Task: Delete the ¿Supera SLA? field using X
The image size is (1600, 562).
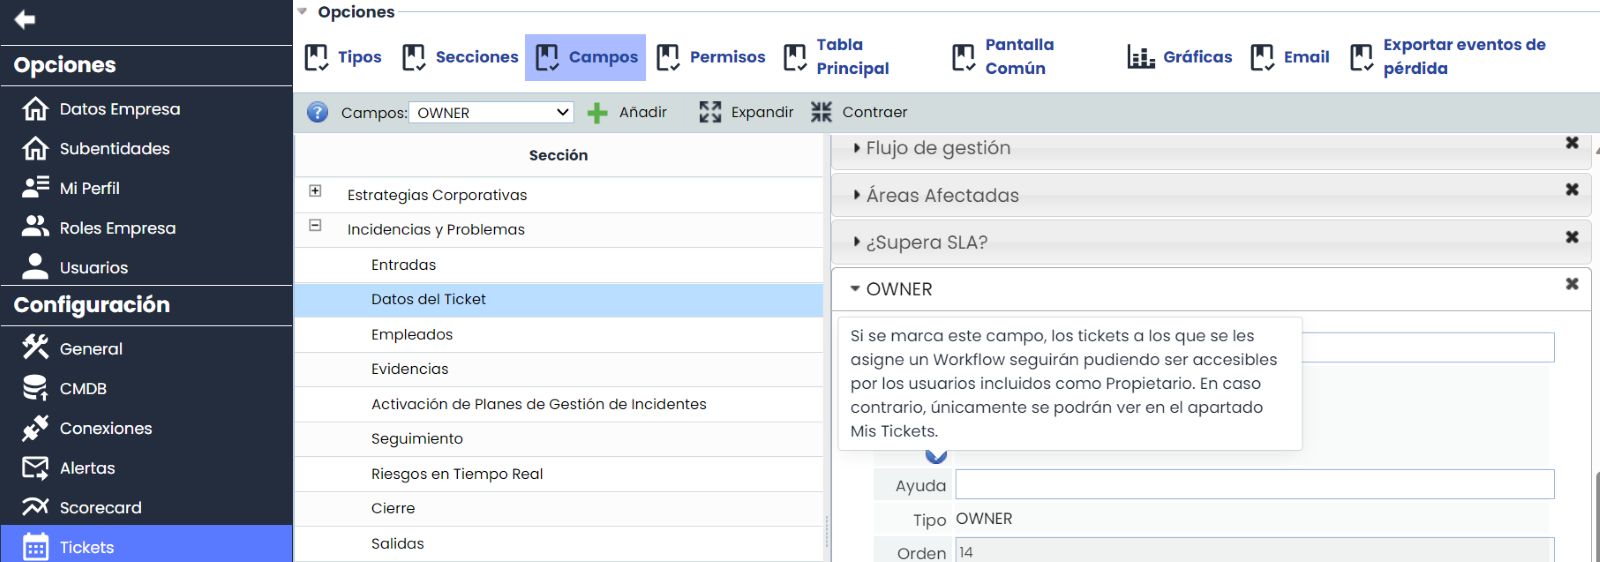Action: pyautogui.click(x=1572, y=237)
